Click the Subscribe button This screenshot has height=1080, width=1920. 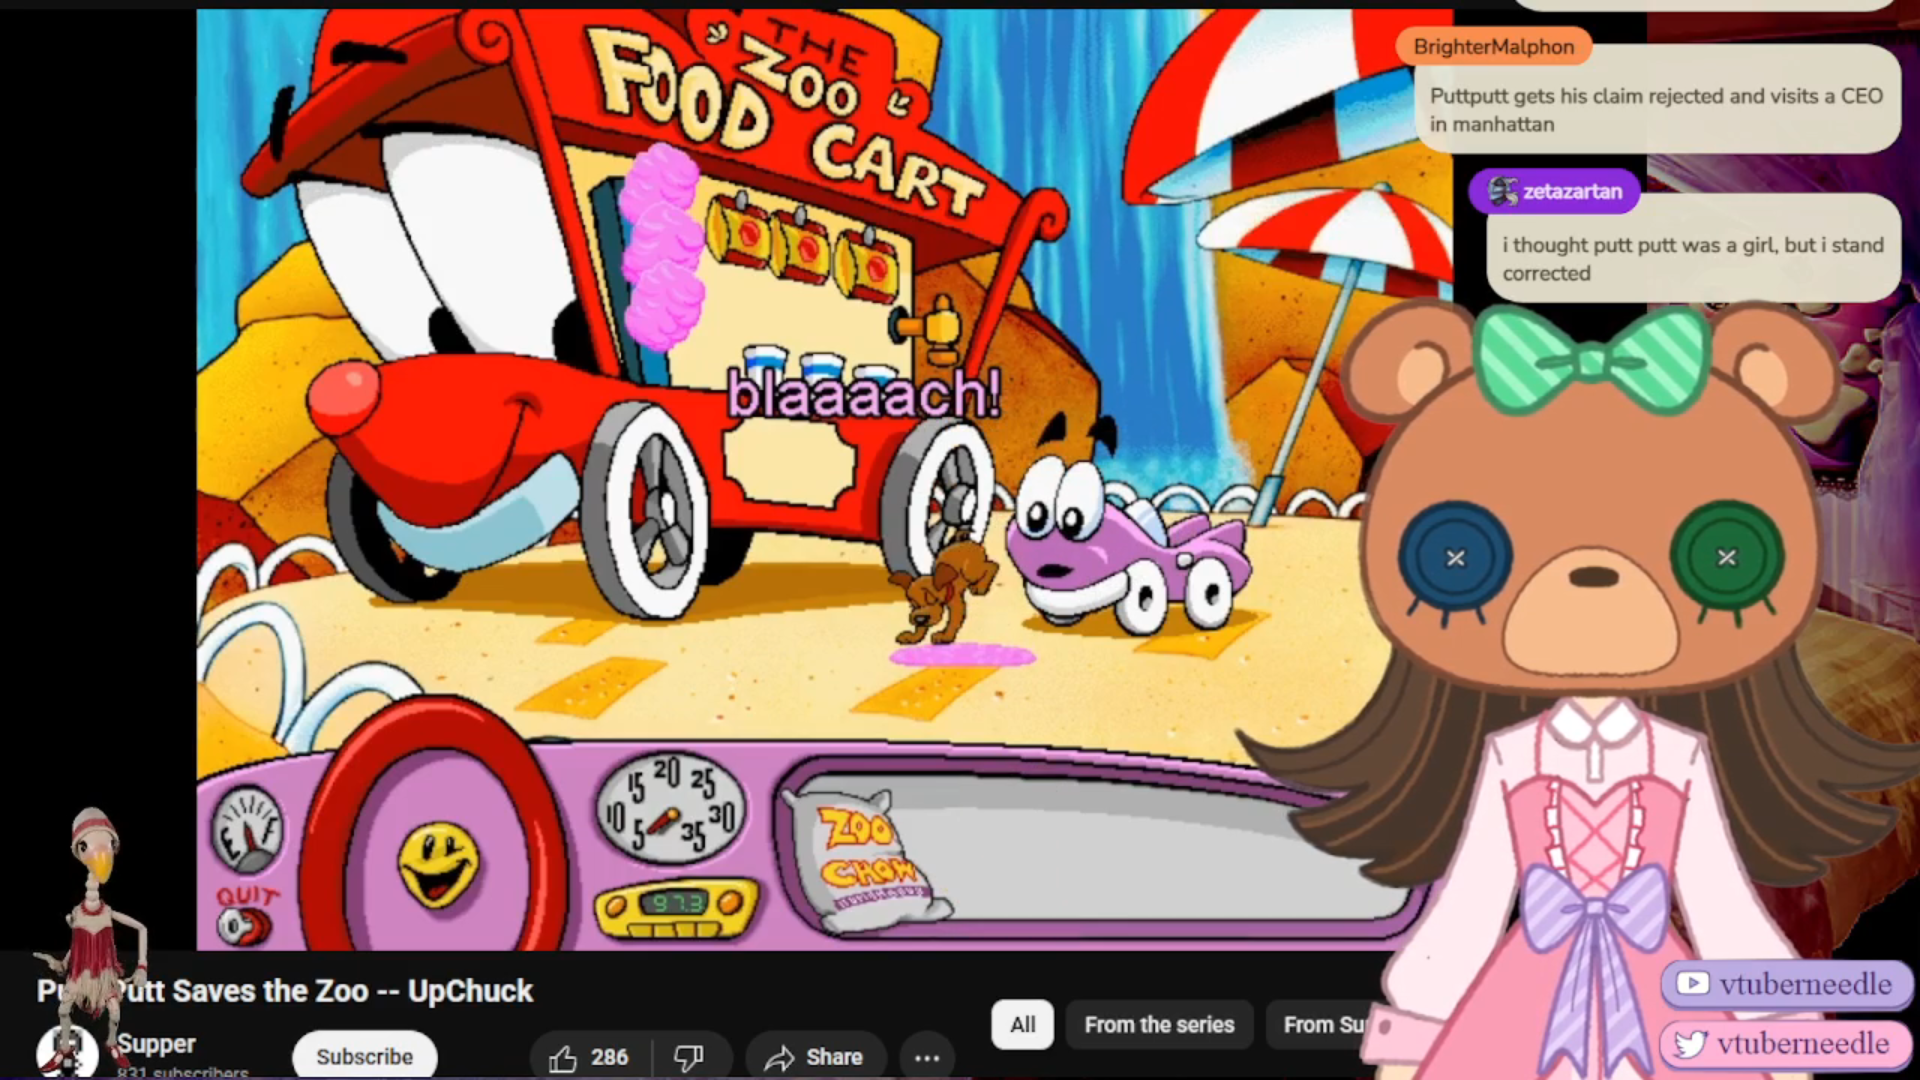coord(364,1057)
